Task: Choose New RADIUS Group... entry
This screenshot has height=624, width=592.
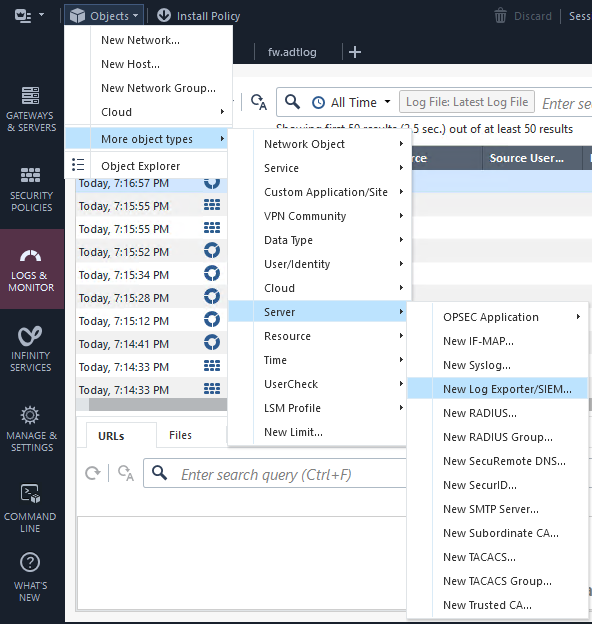Action: pos(497,437)
